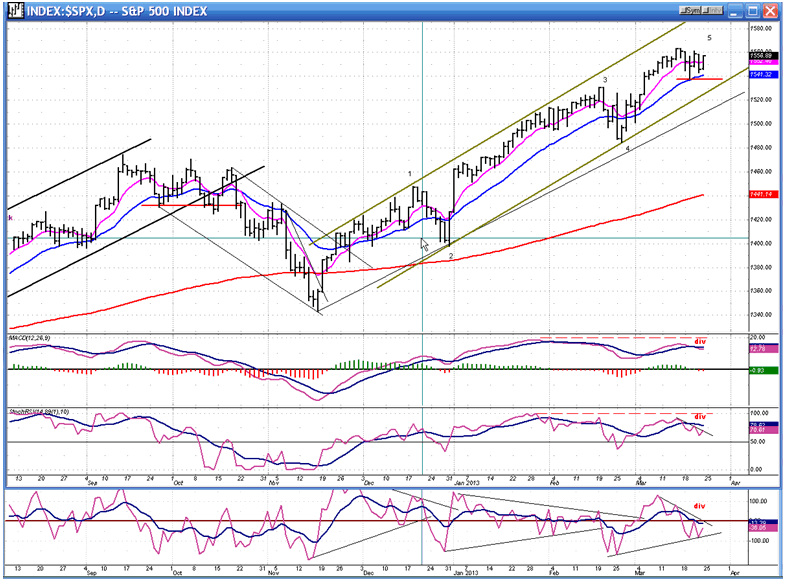Click the 1340.00 price axis label
Viewport: 786px width, 585px height.
coord(761,315)
